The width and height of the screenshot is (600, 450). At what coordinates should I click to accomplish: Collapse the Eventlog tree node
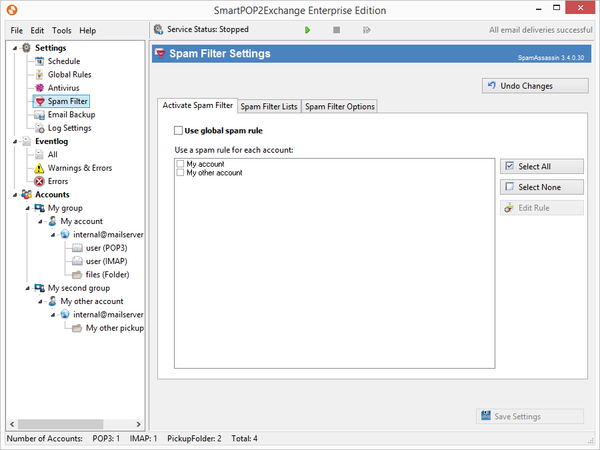pyautogui.click(x=13, y=142)
